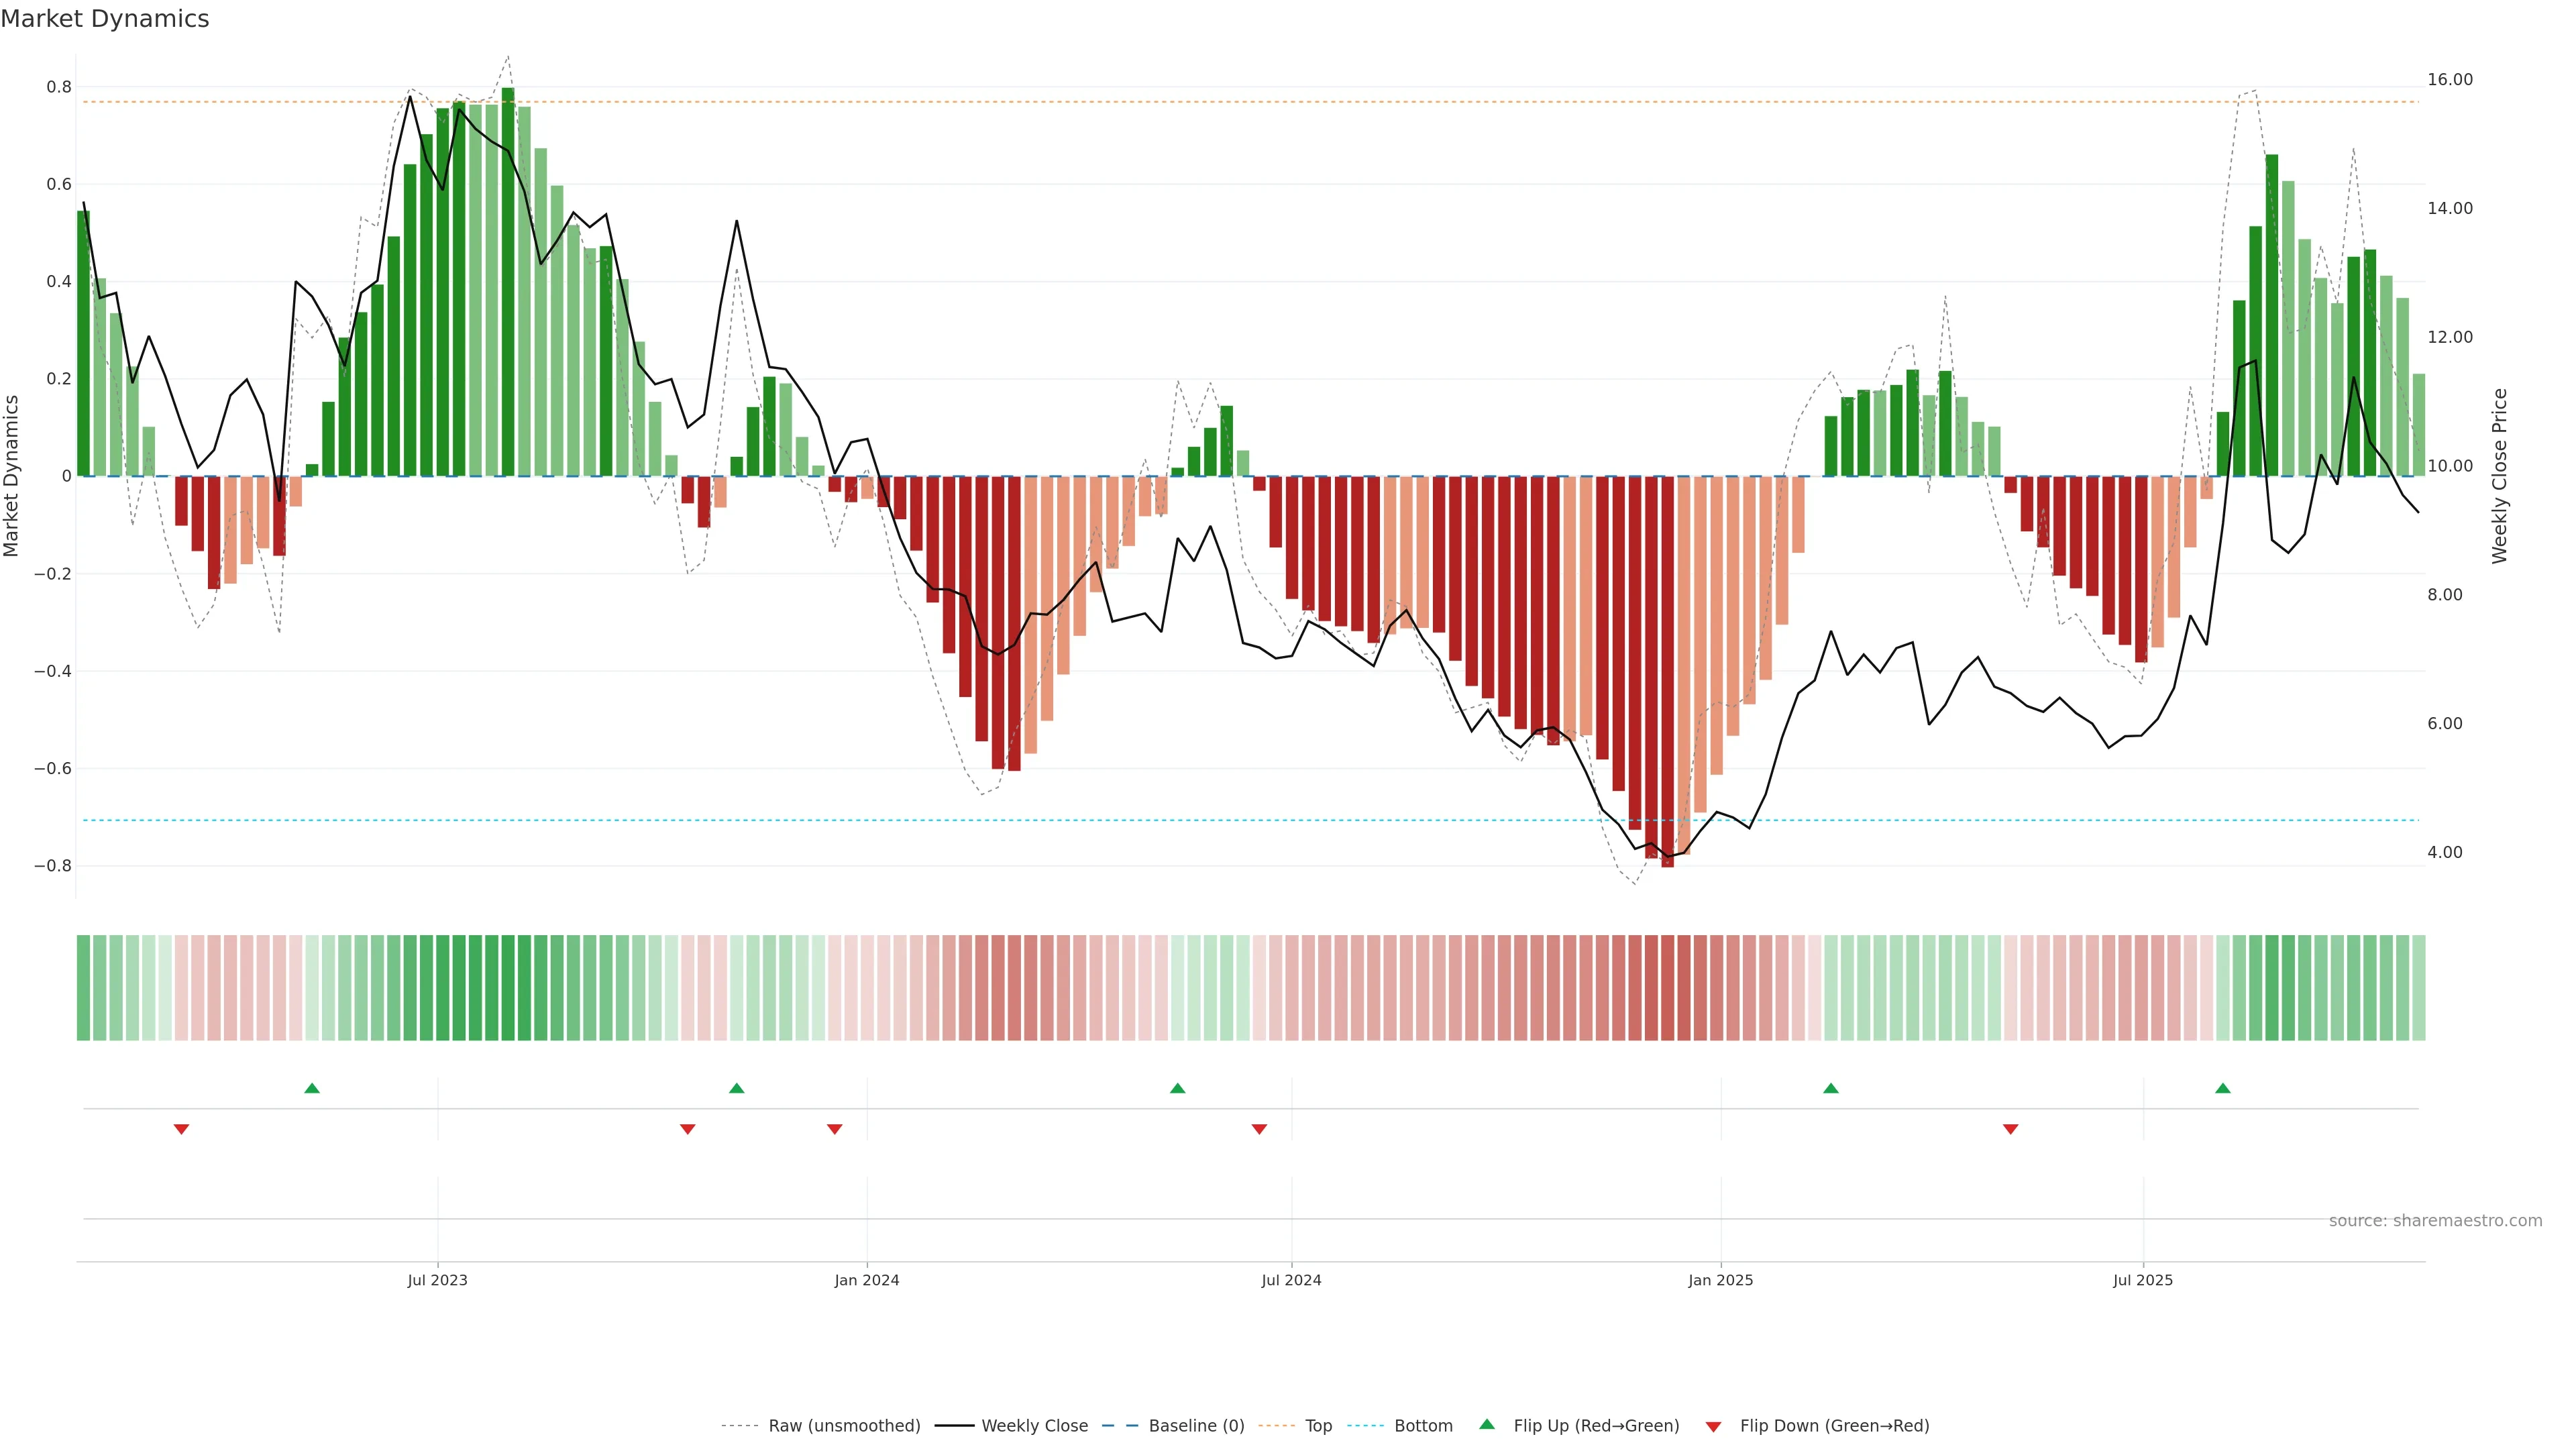Screen dimensions: 2576x1449
Task: Click the first green flip-up triangle marker
Action: point(312,1088)
